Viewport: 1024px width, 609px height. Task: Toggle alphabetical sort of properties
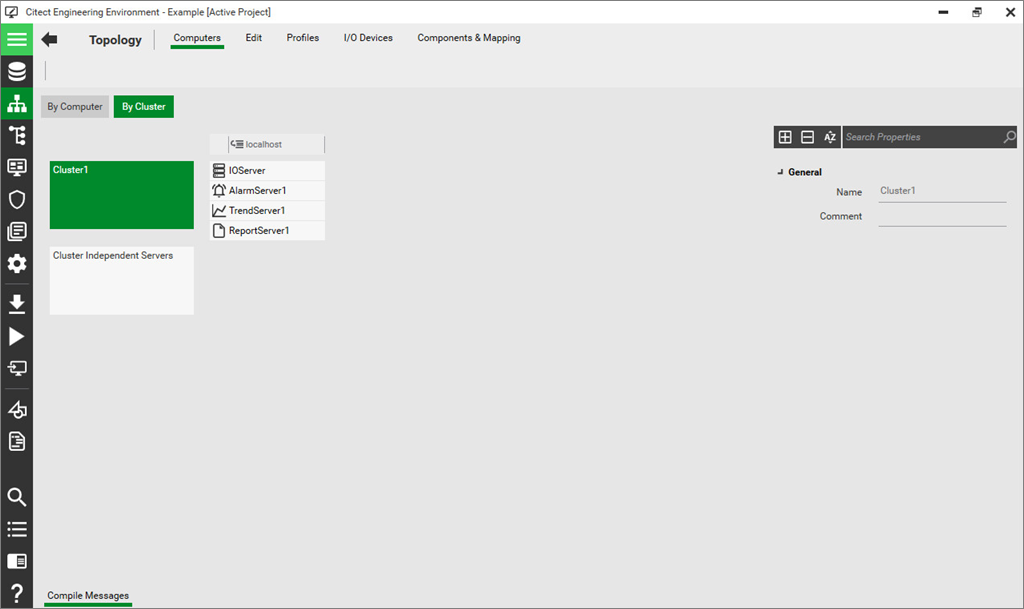click(x=830, y=137)
